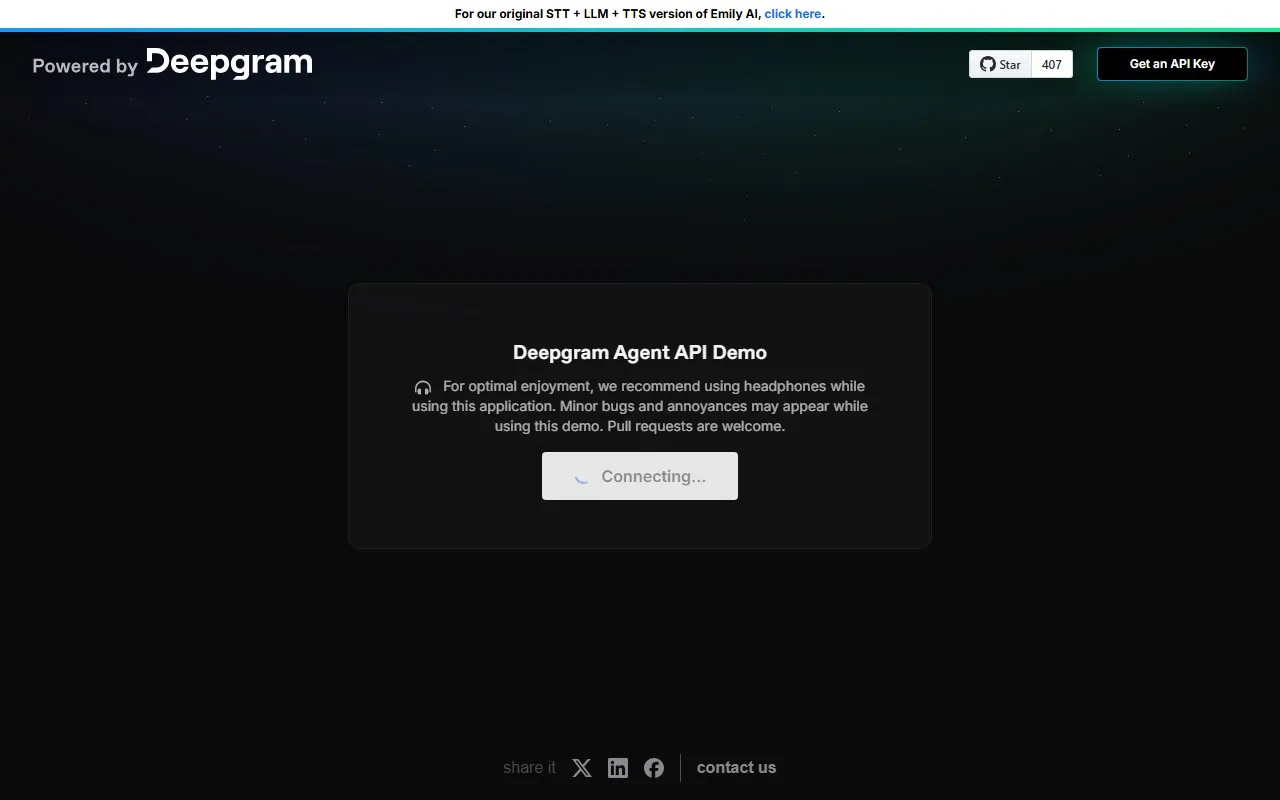1280x800 pixels.
Task: Click the Get an API Key button
Action: tap(1171, 63)
